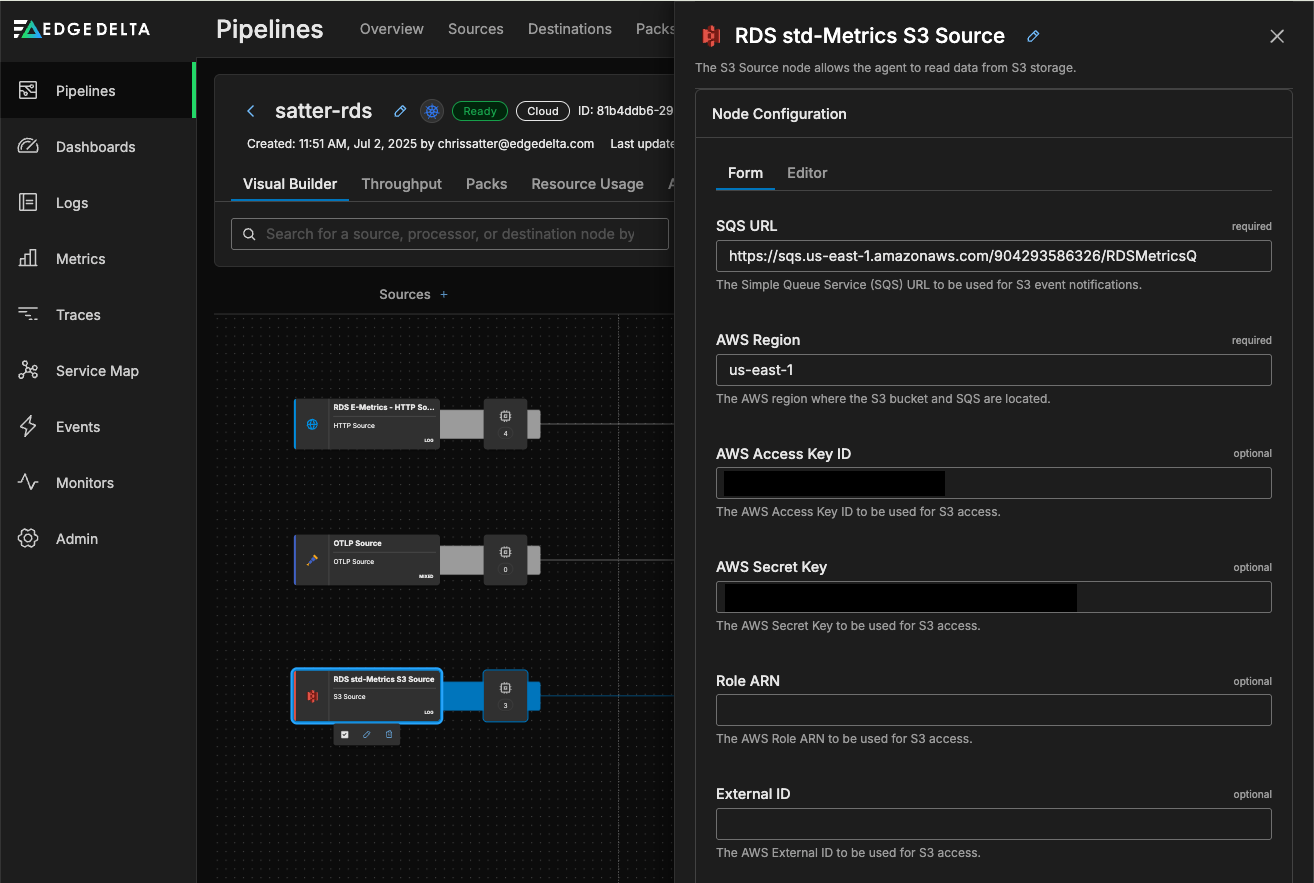Viewport: 1314px width, 883px height.
Task: Open the Throughput tab
Action: click(x=401, y=184)
